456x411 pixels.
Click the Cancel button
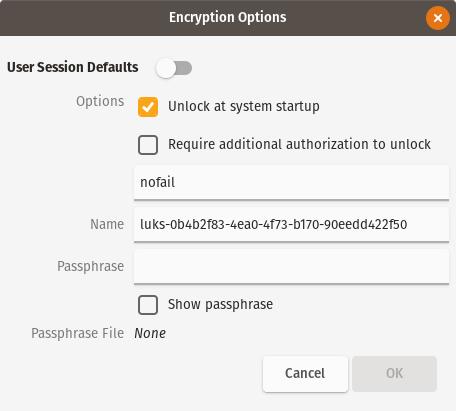[305, 373]
